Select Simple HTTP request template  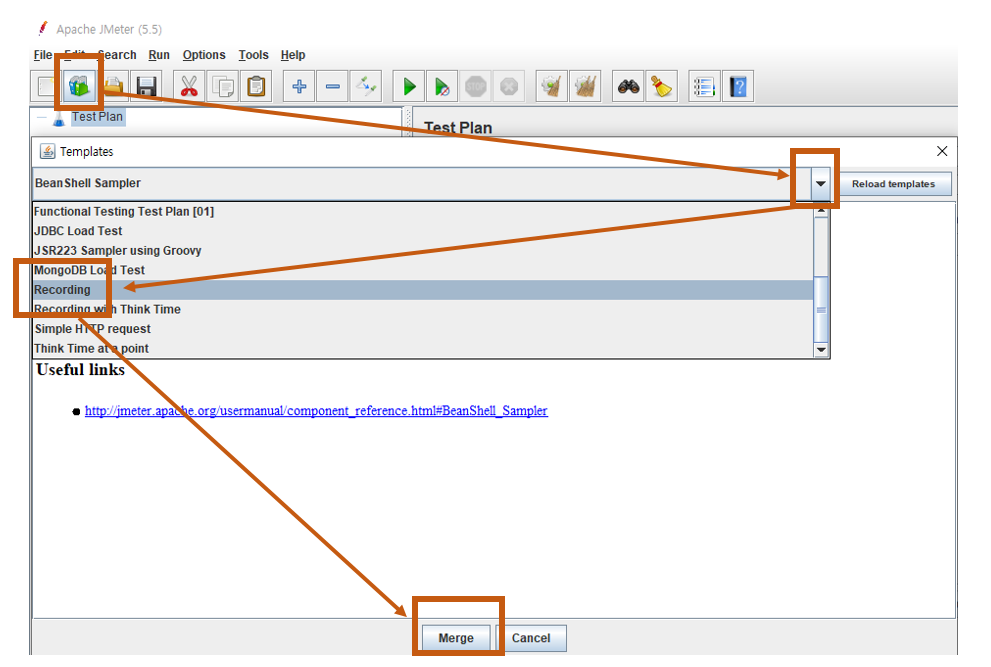pyautogui.click(x=422, y=329)
